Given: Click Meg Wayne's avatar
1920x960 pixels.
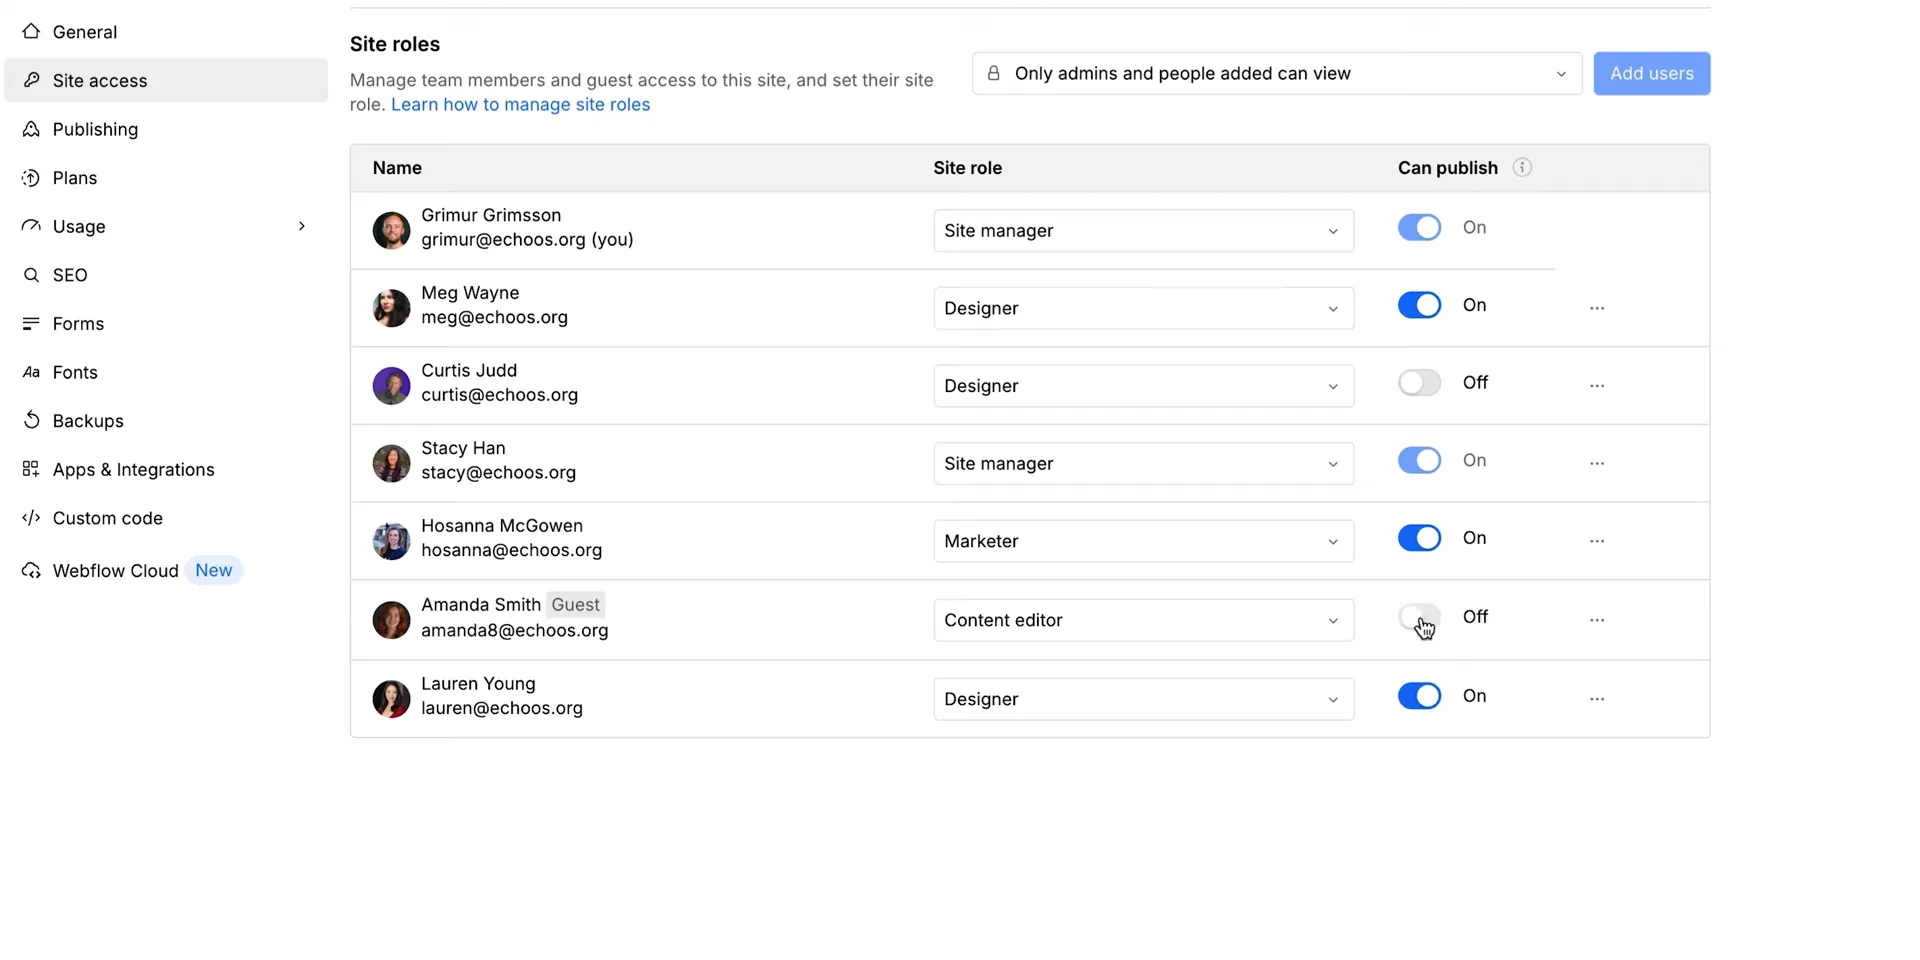Looking at the screenshot, I should tap(391, 308).
